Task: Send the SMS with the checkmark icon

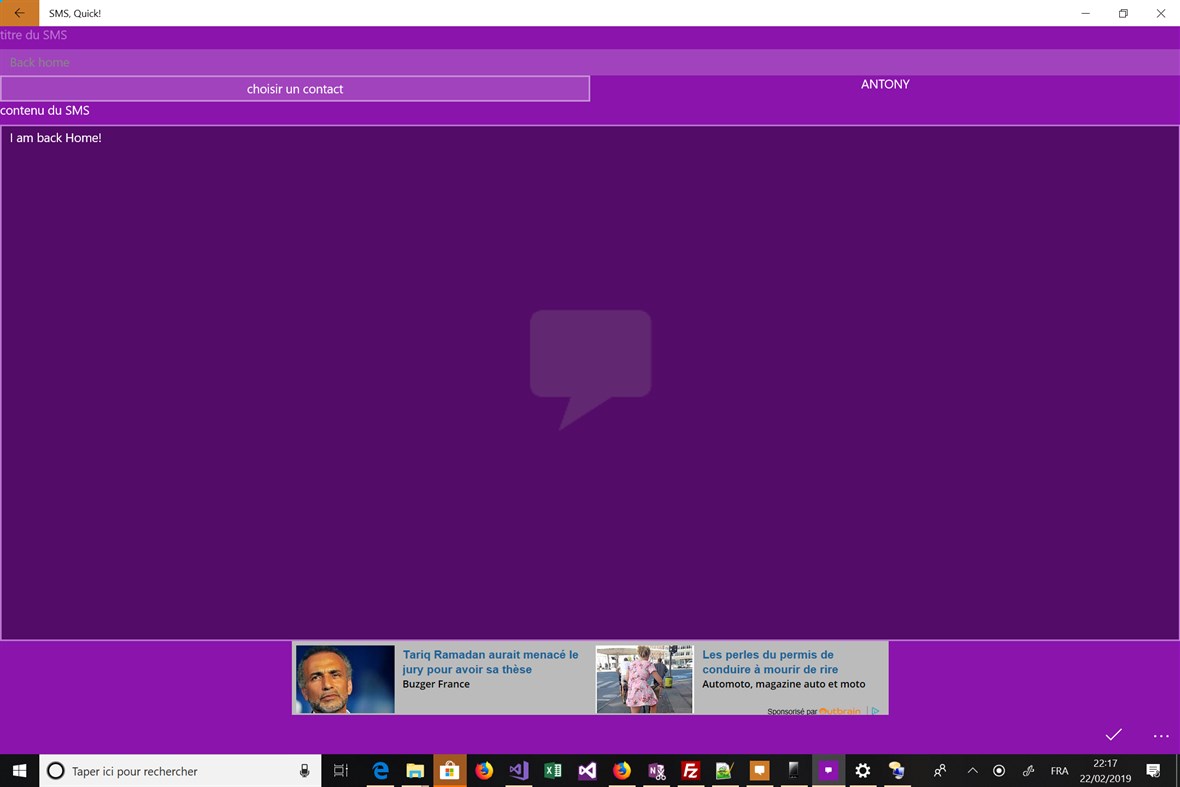Action: coord(1113,735)
